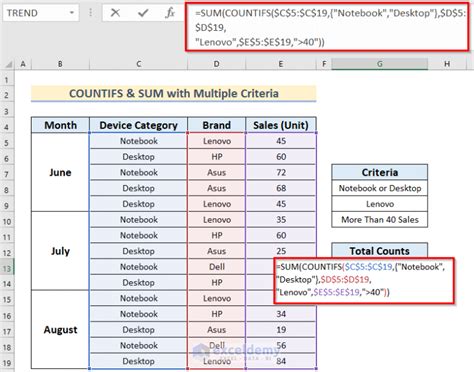The image size is (474, 372).
Task: Click the Cancel (X) formula button
Action: pos(115,13)
